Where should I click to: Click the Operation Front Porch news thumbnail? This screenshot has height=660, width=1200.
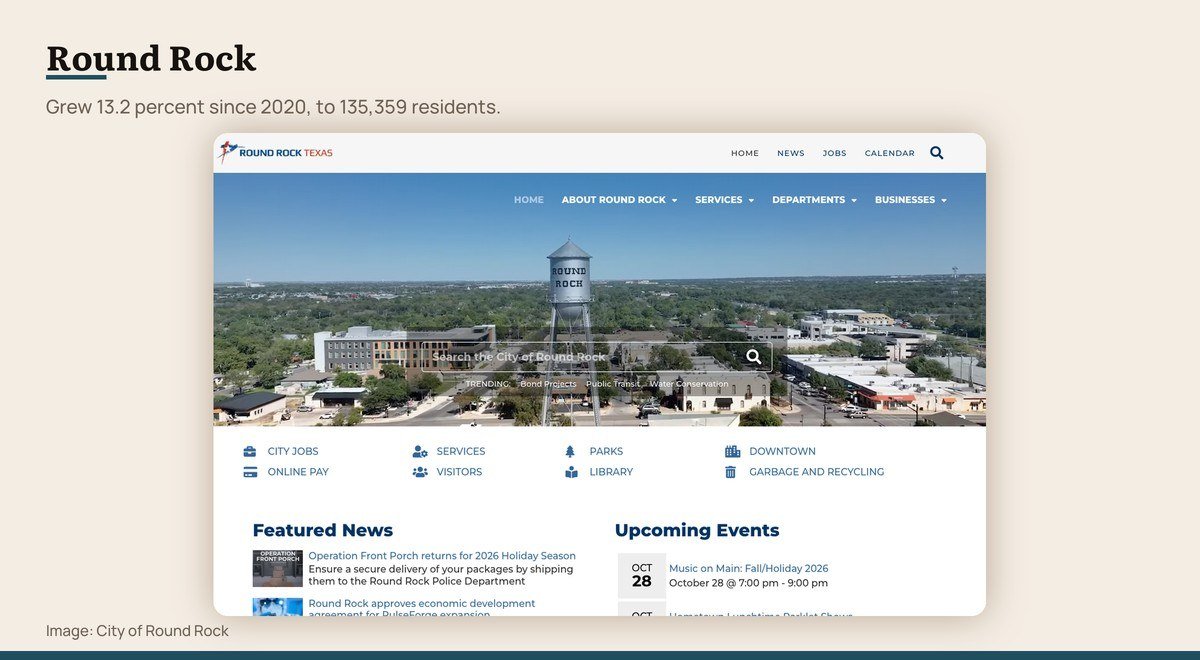tap(278, 568)
